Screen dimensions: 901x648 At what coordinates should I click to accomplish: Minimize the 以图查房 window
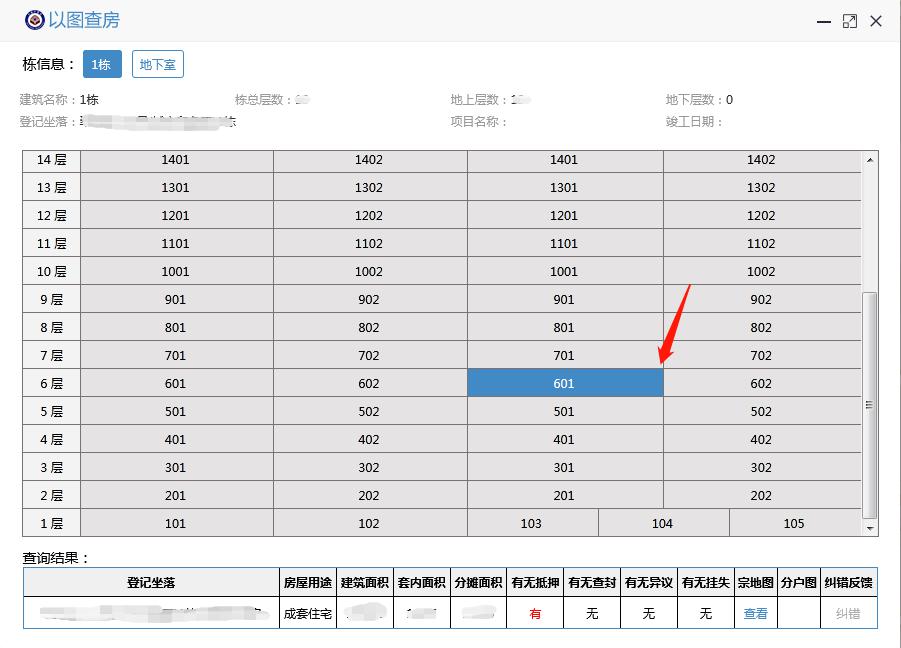click(x=823, y=21)
